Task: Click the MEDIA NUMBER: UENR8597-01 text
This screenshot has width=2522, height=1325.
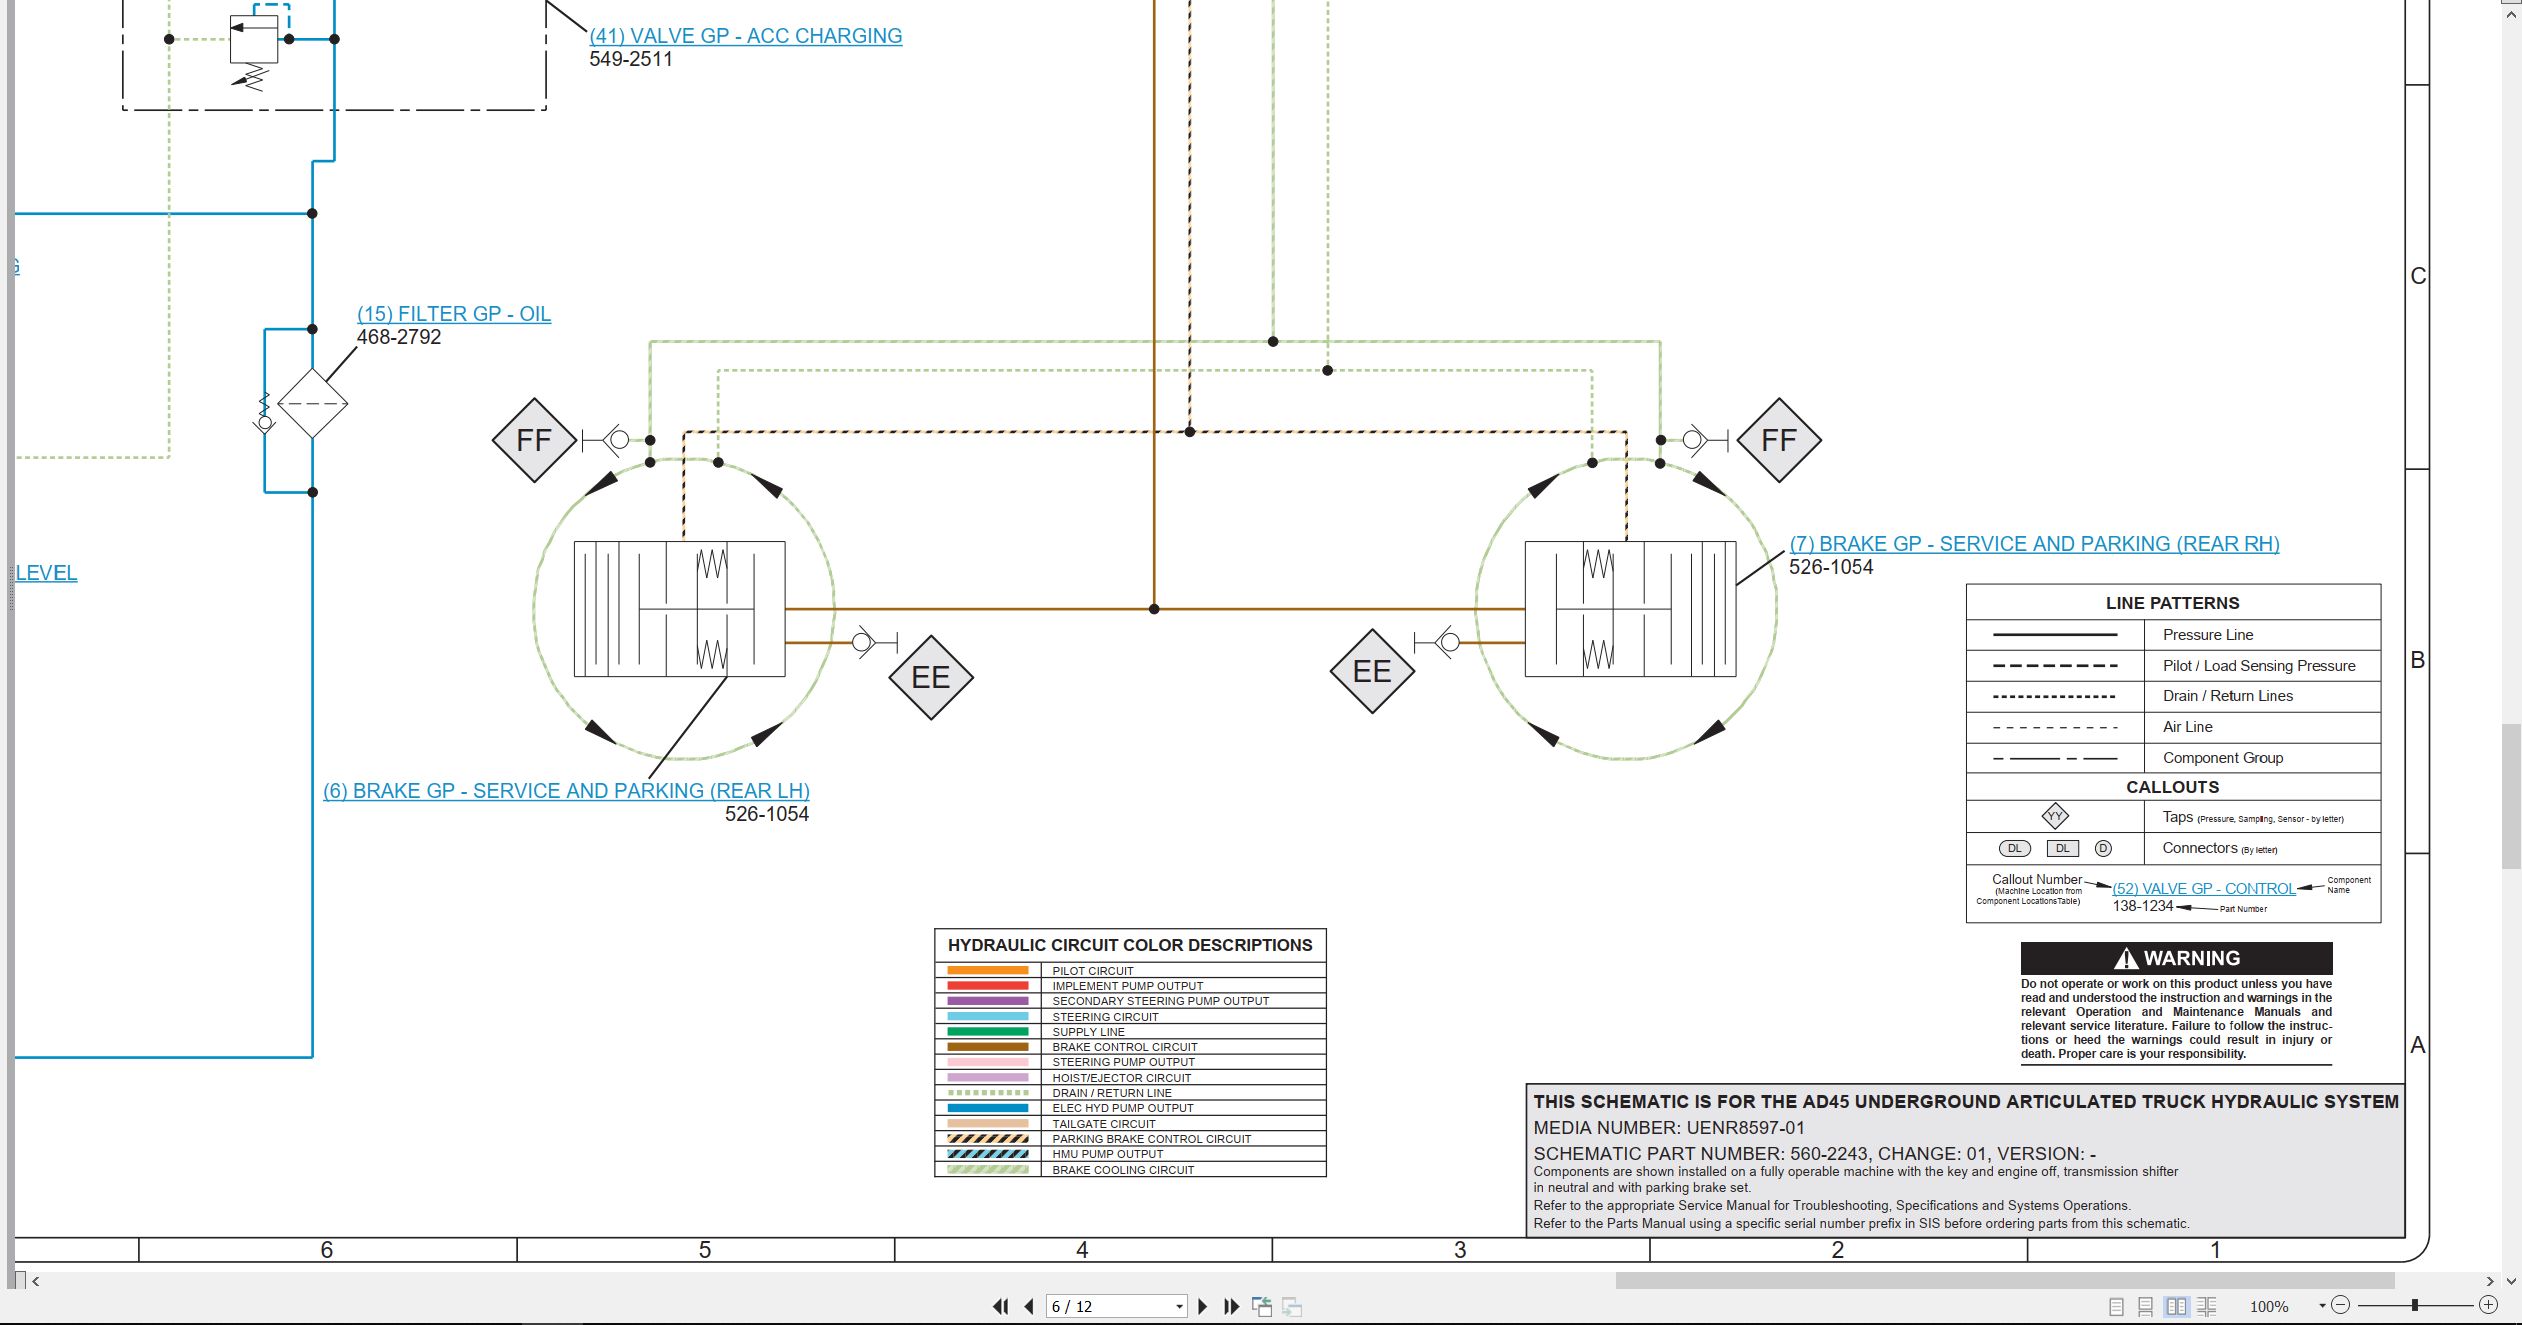Action: 1669,1128
